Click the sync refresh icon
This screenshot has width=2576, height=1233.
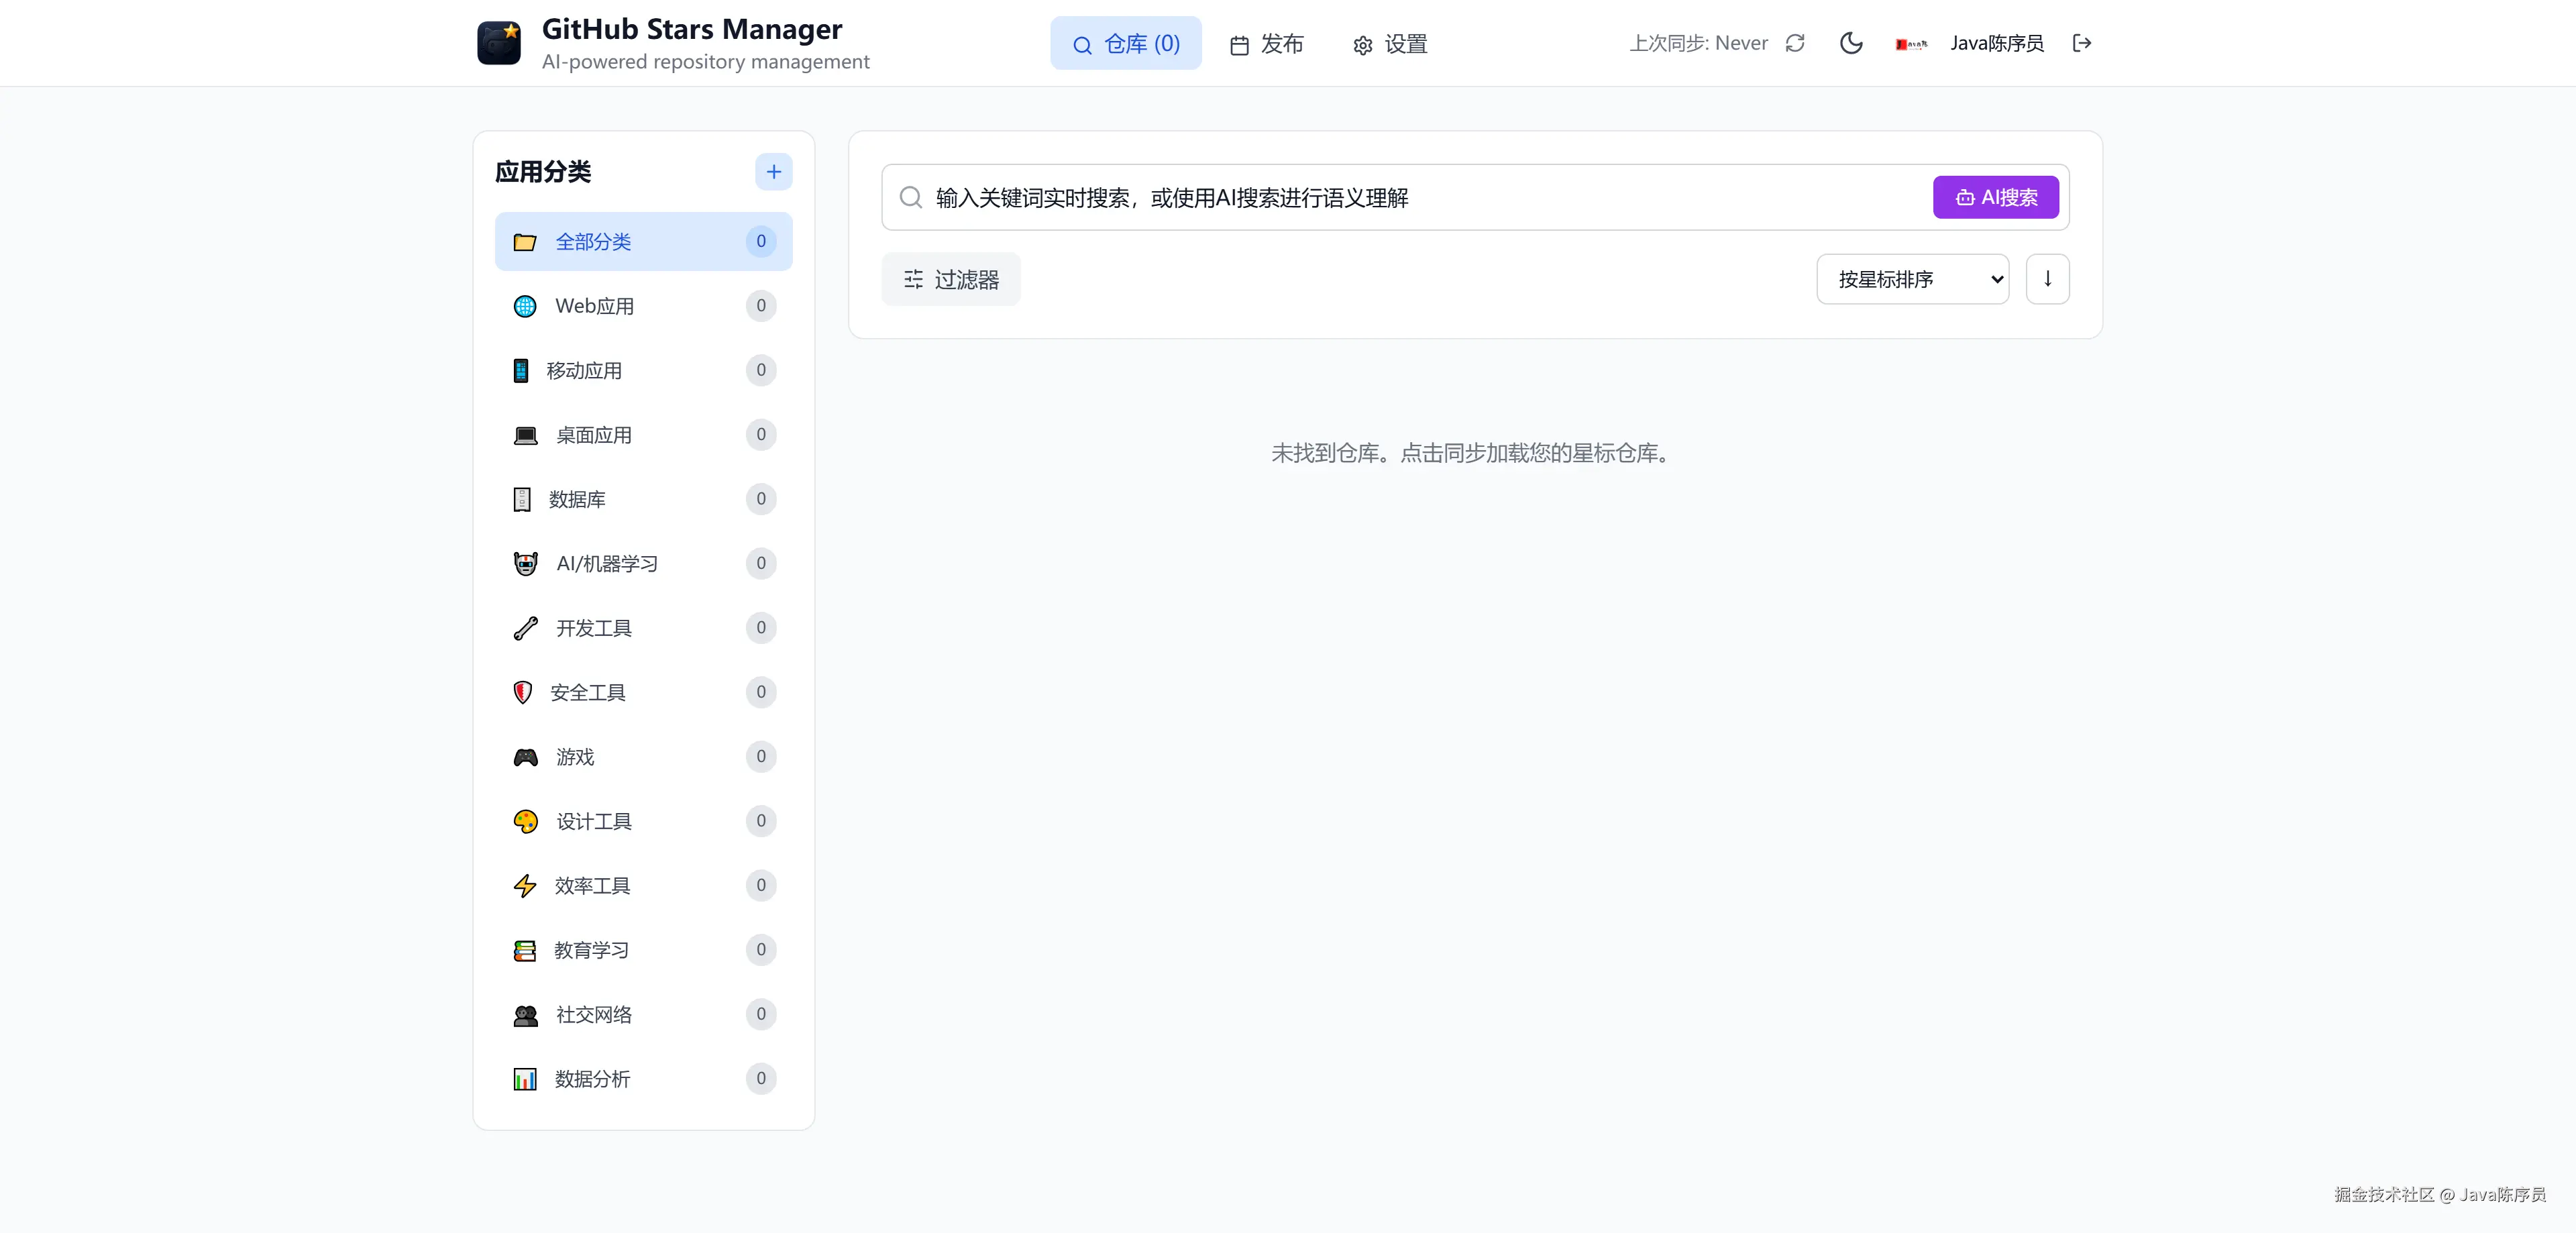tap(1795, 43)
